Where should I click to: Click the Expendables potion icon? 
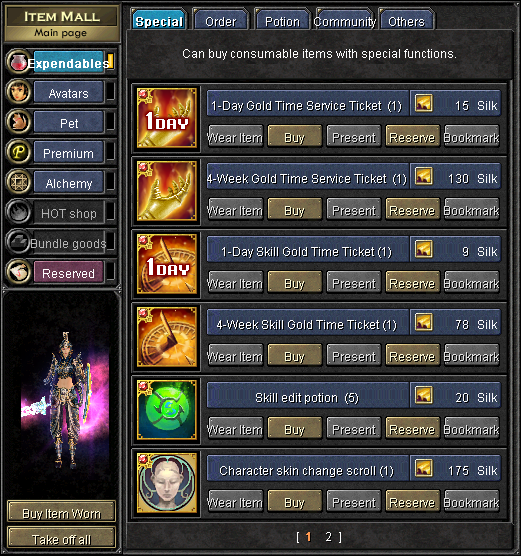18,62
